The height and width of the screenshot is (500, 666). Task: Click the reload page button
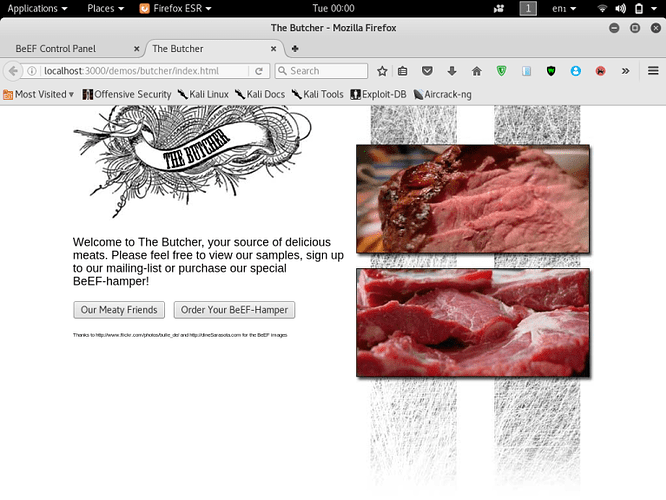point(259,71)
